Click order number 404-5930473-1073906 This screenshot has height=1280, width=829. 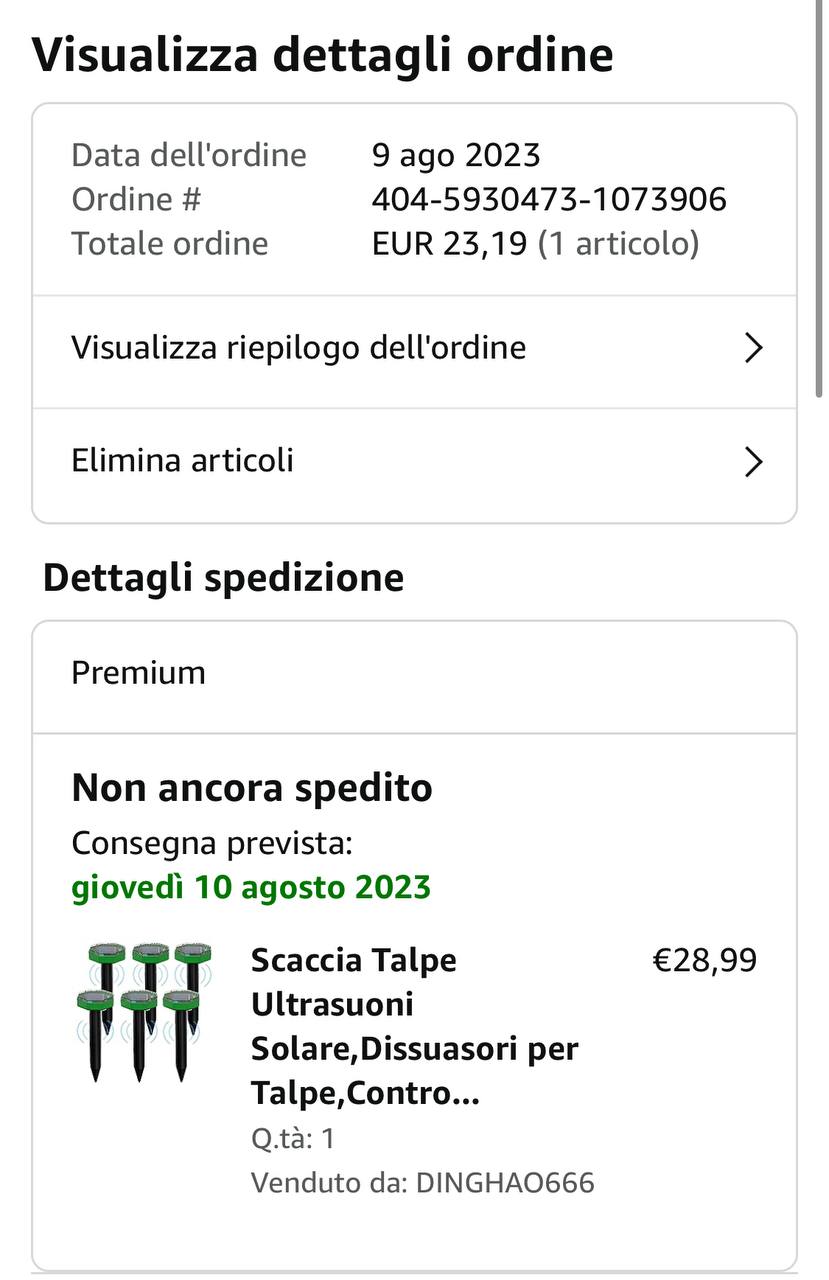click(549, 199)
